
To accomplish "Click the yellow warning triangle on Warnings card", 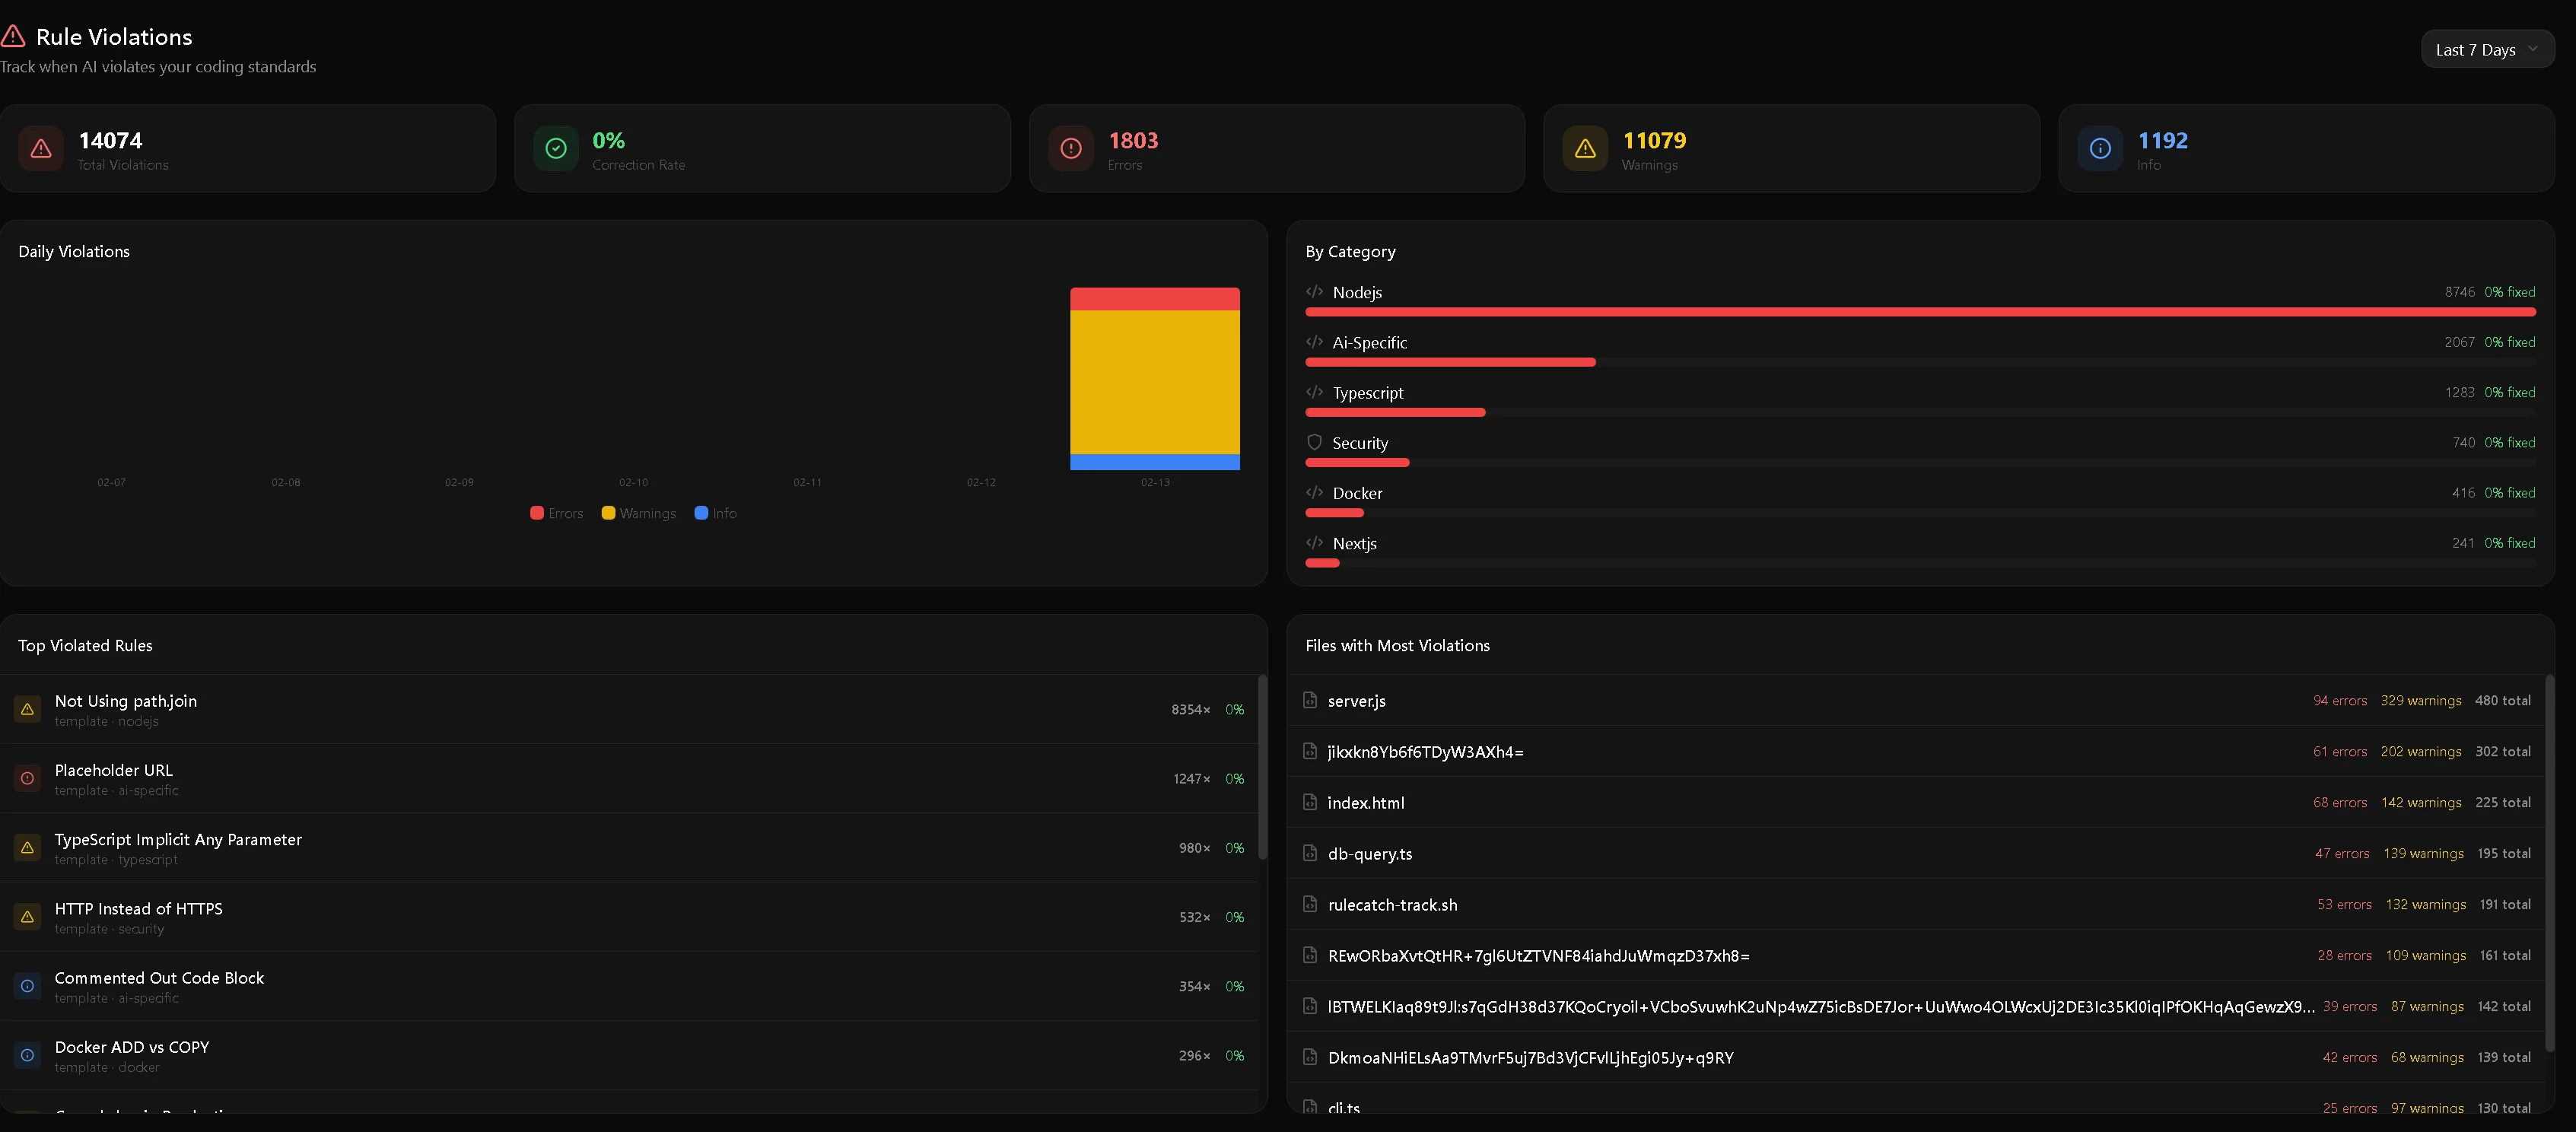I will [1584, 148].
